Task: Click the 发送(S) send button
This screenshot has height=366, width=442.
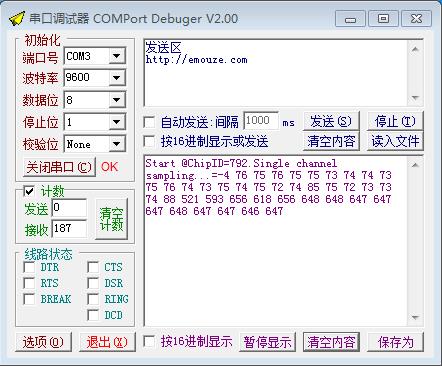Action: (331, 121)
